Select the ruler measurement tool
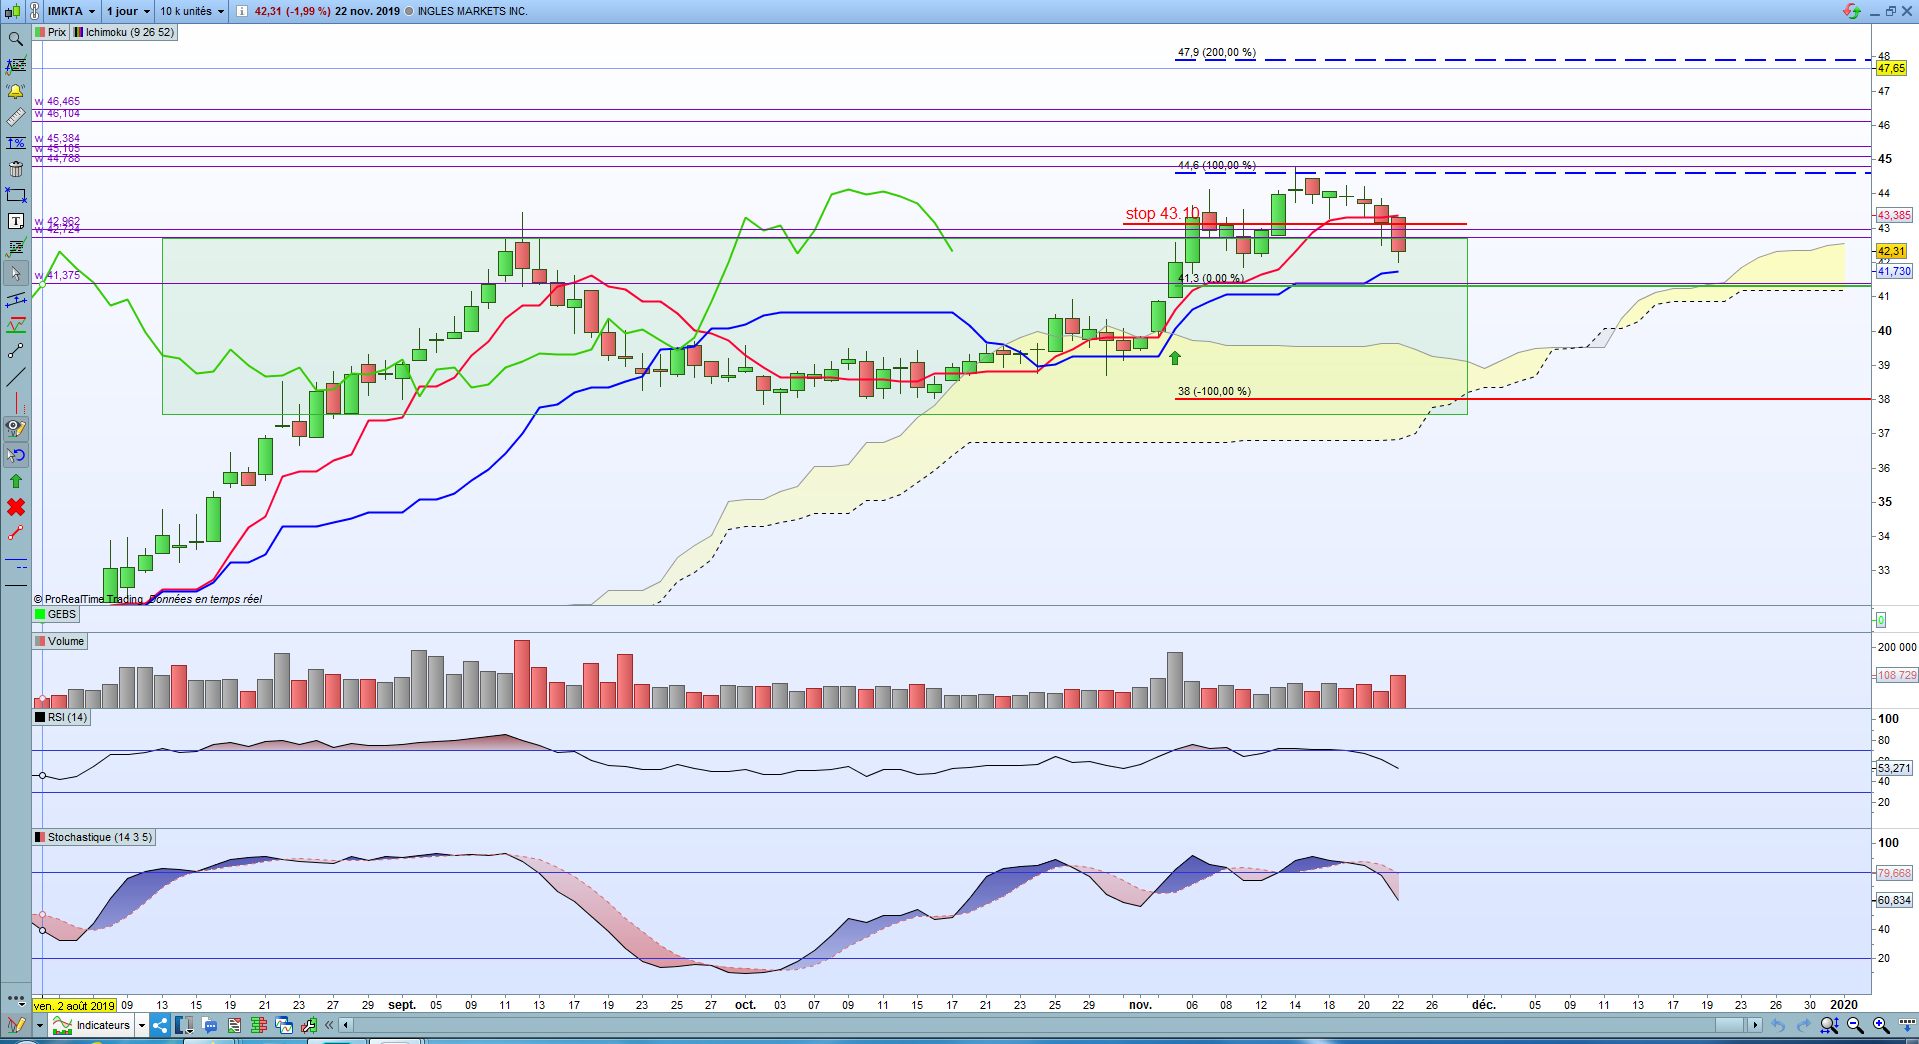 tap(15, 117)
